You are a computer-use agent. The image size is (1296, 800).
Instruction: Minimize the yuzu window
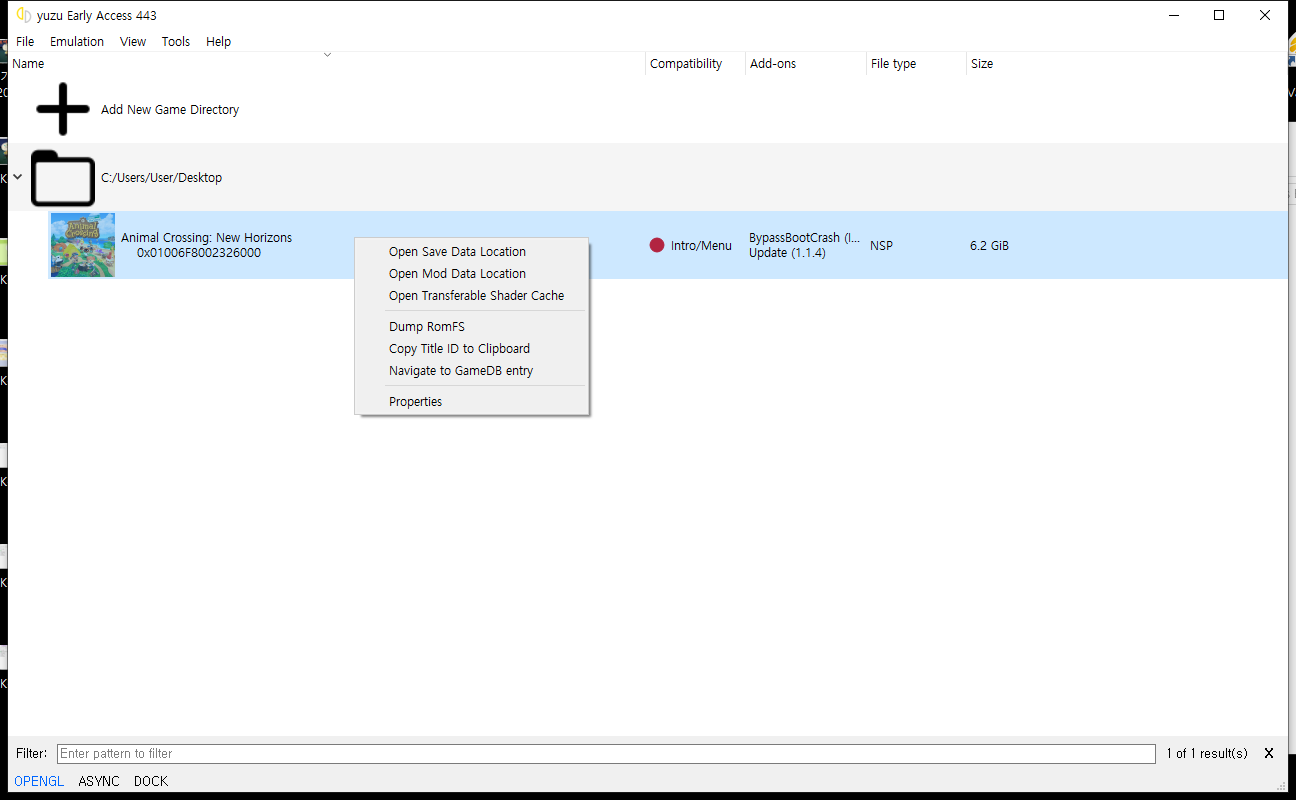click(x=1173, y=15)
